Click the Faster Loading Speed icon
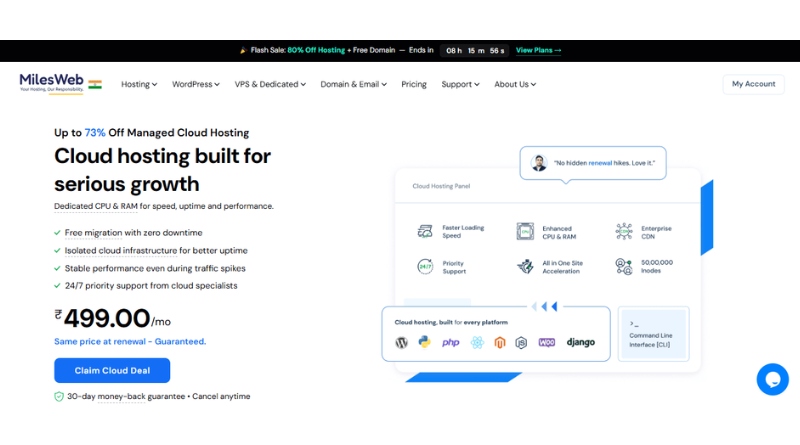Screen dimensions: 800x445 point(425,231)
